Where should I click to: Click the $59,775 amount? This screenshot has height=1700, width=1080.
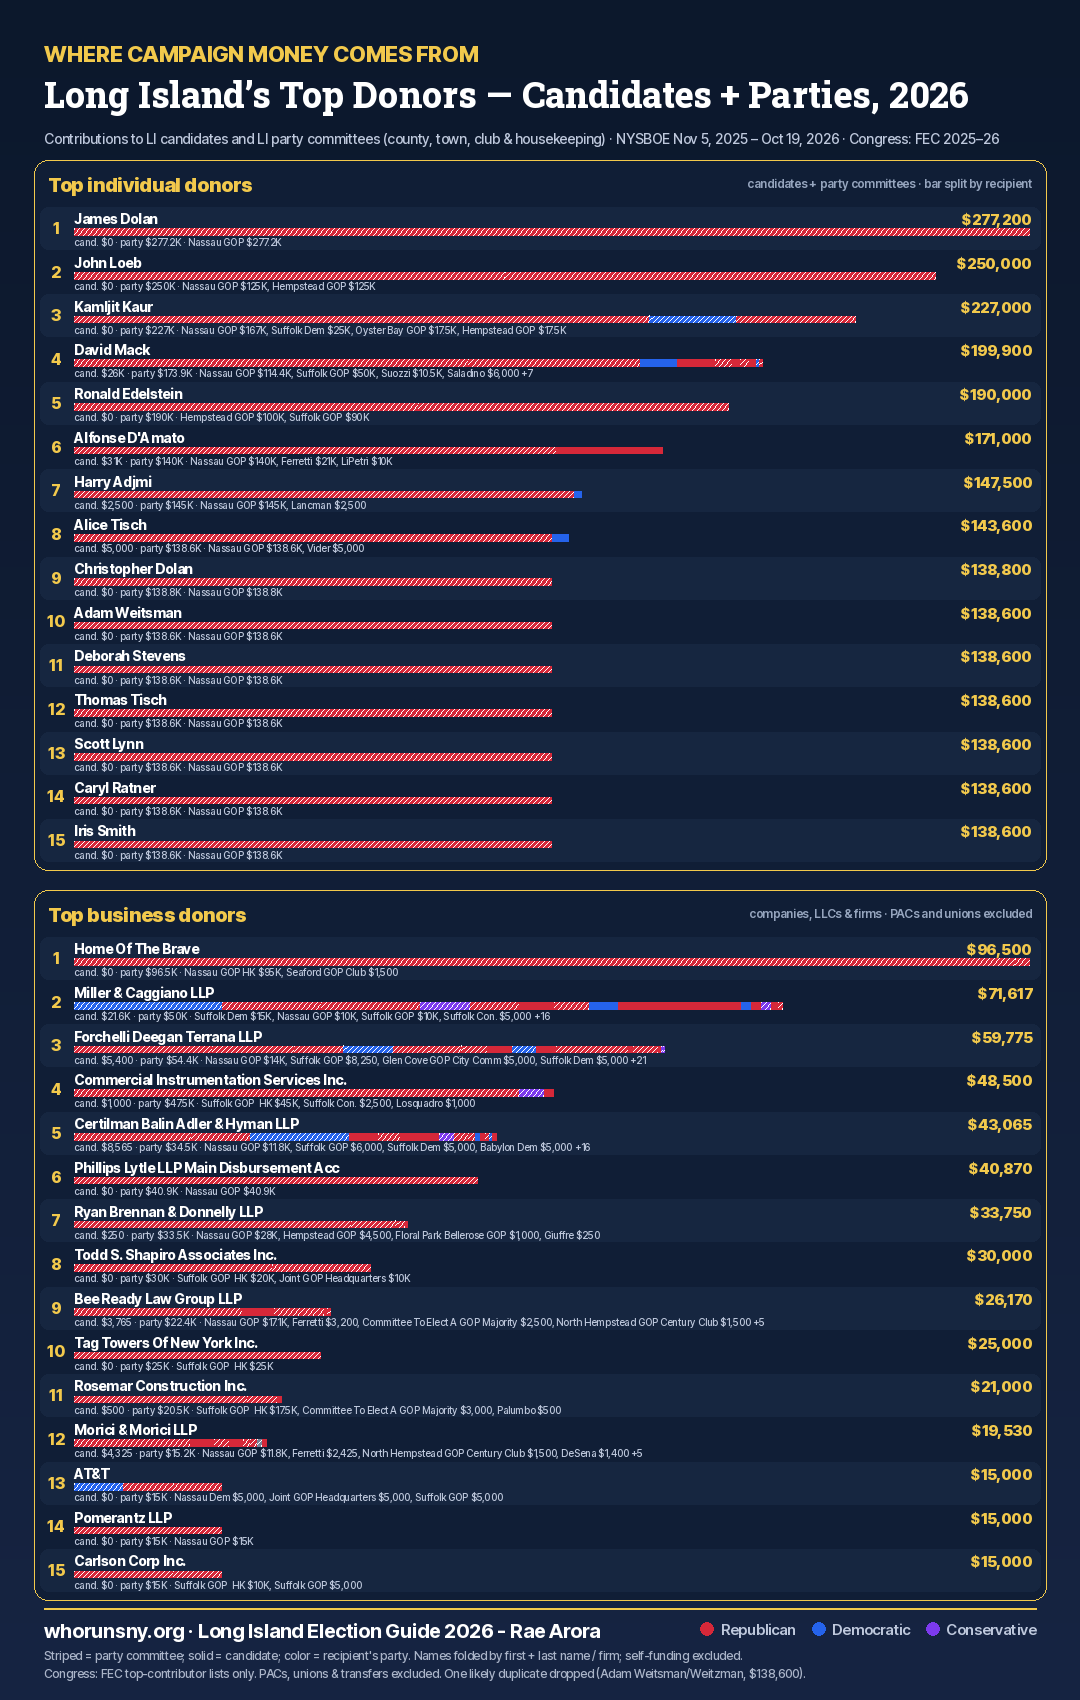coord(1002,1038)
